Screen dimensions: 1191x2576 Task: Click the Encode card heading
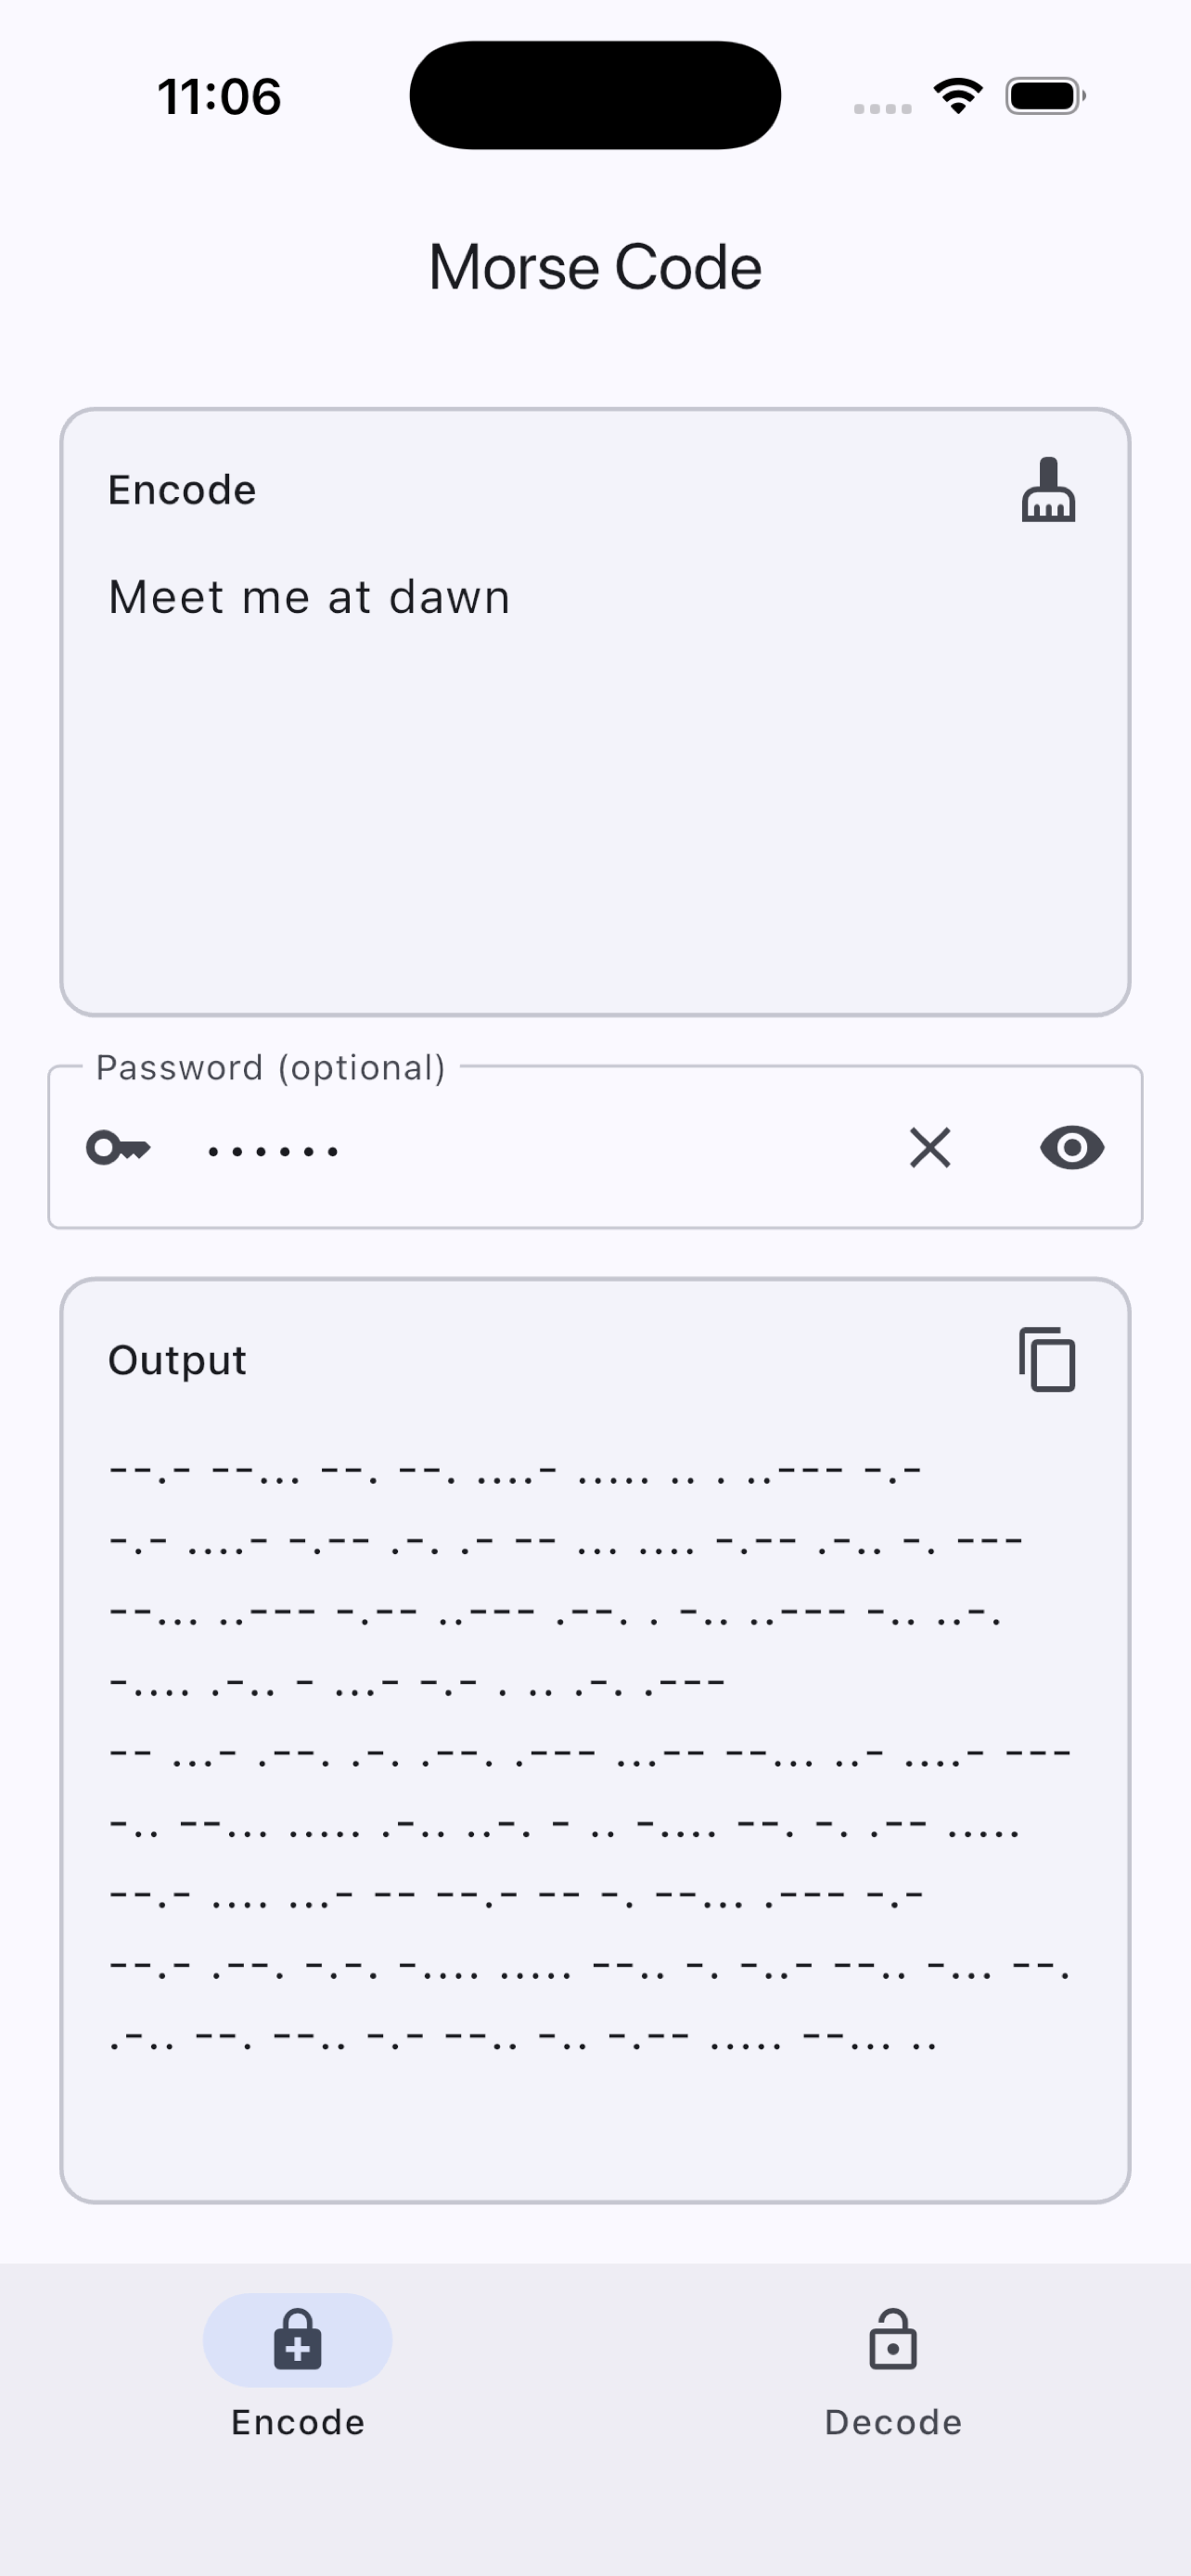click(x=182, y=490)
